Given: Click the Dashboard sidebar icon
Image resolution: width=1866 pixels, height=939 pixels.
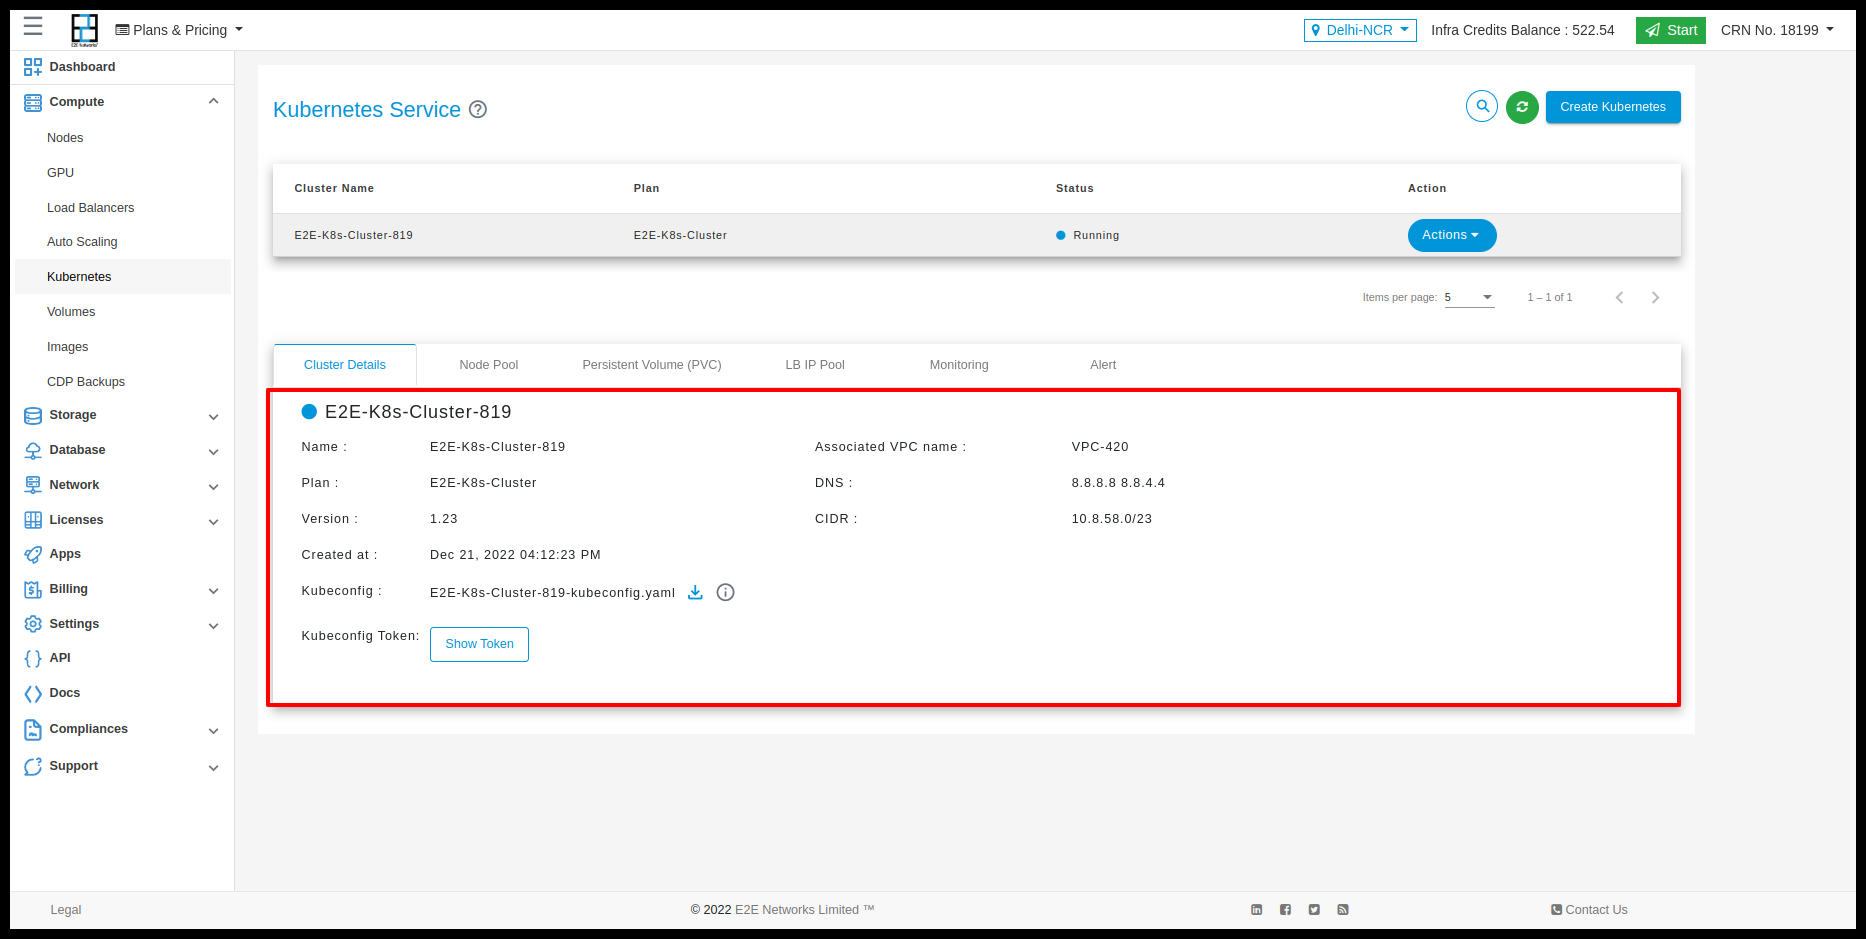Looking at the screenshot, I should (33, 67).
